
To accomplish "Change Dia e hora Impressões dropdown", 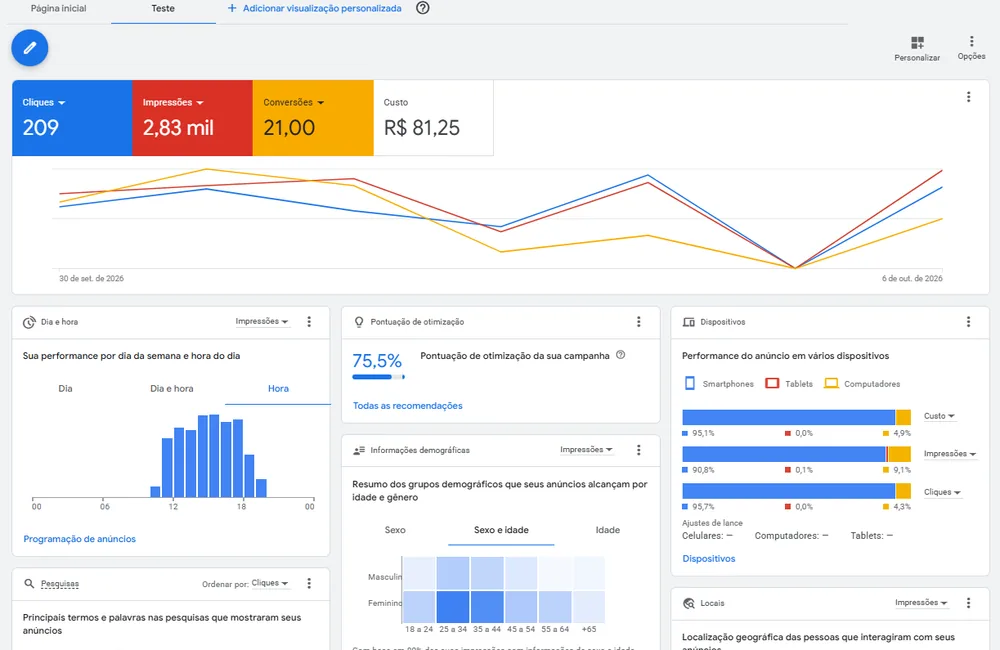I will click(262, 321).
